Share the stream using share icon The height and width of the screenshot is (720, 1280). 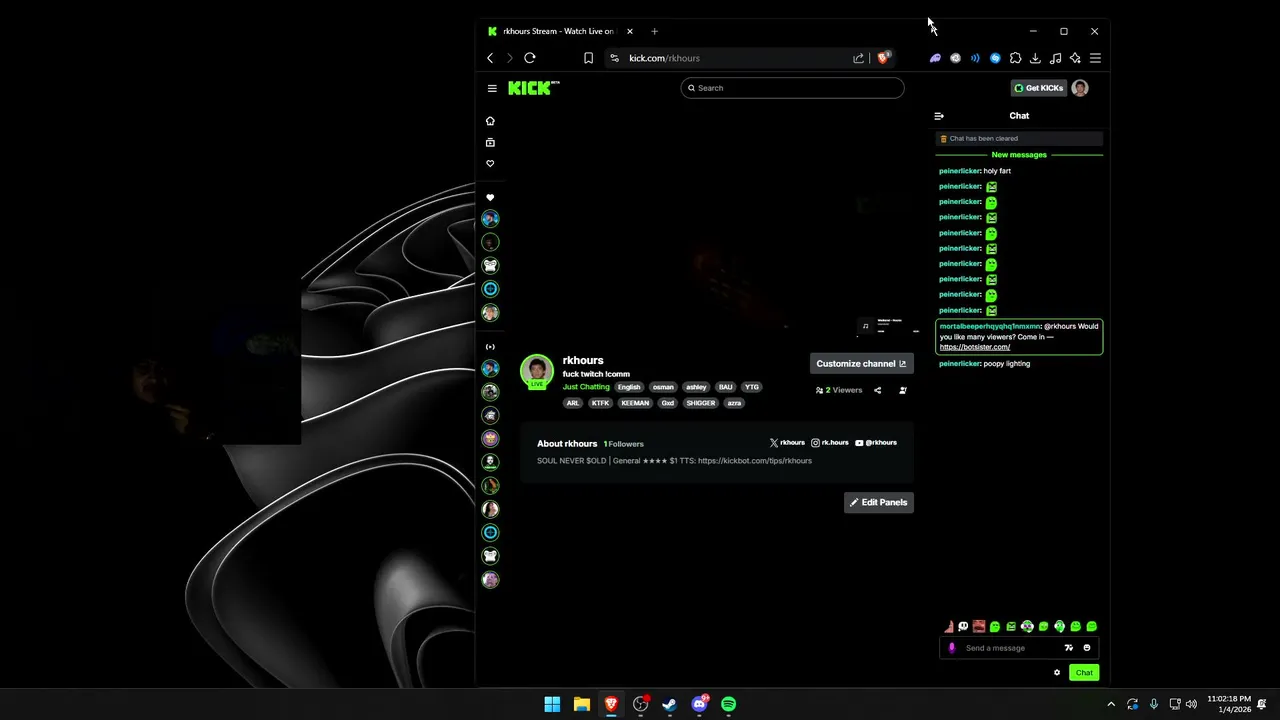click(878, 390)
